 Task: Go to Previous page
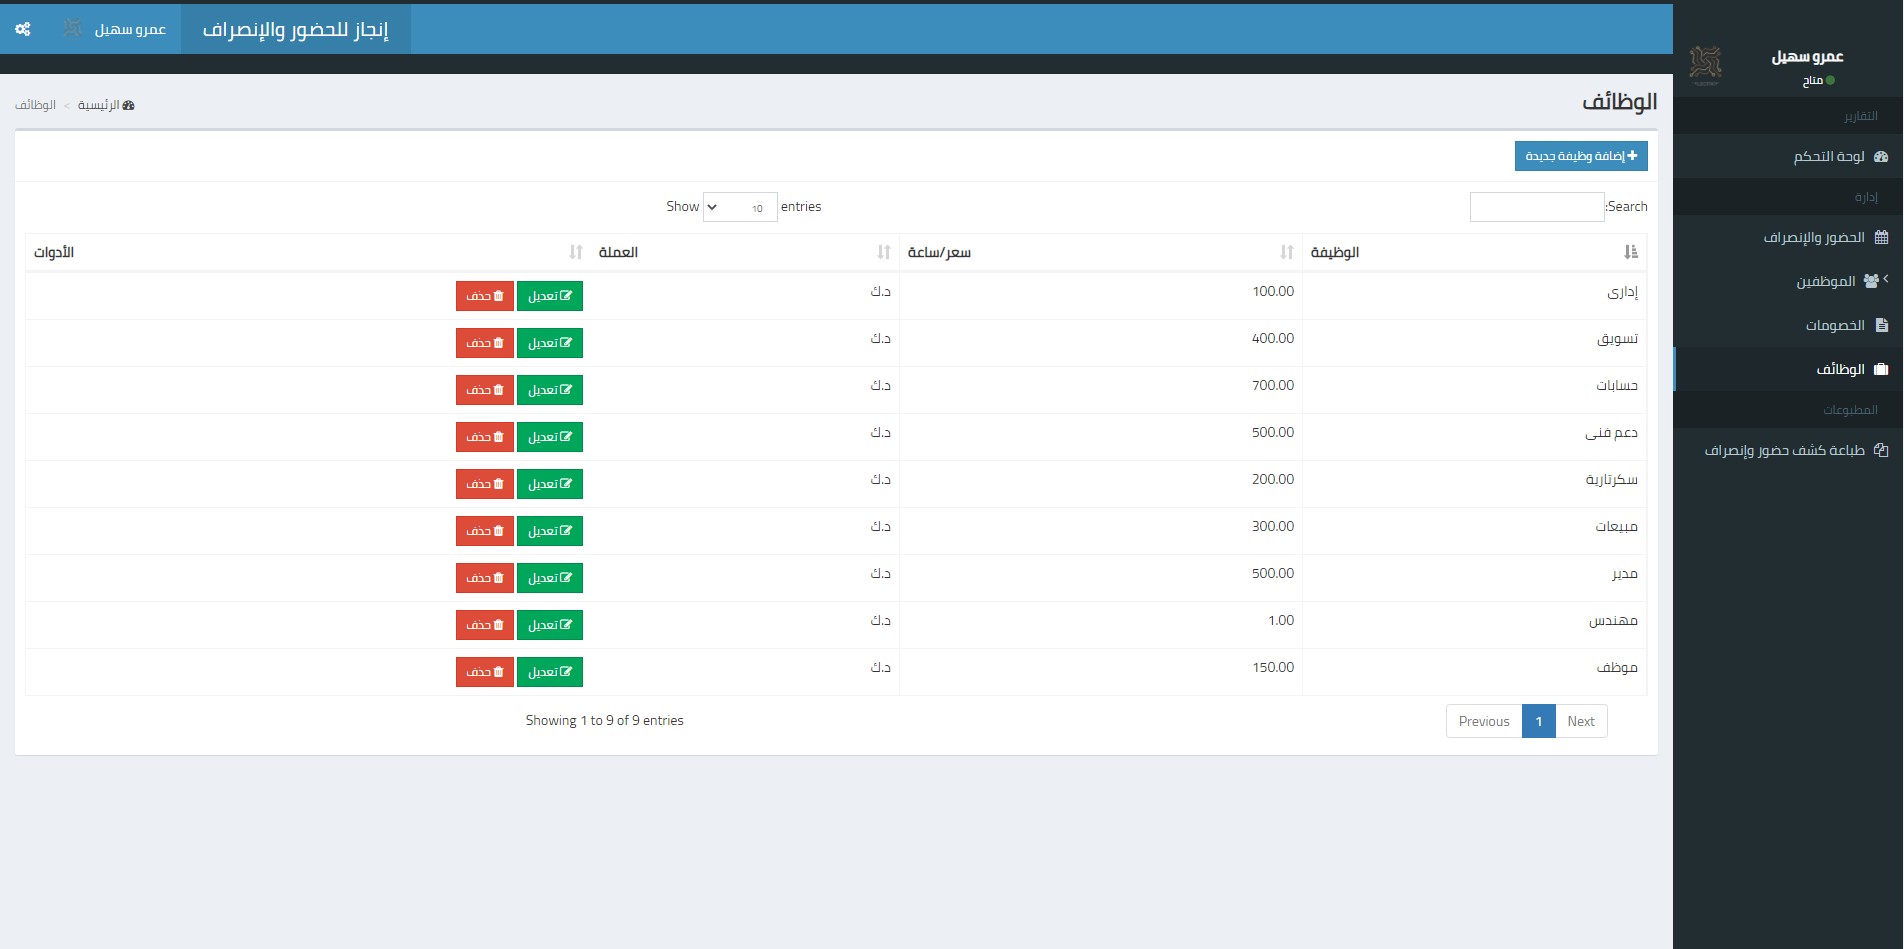click(x=1484, y=721)
